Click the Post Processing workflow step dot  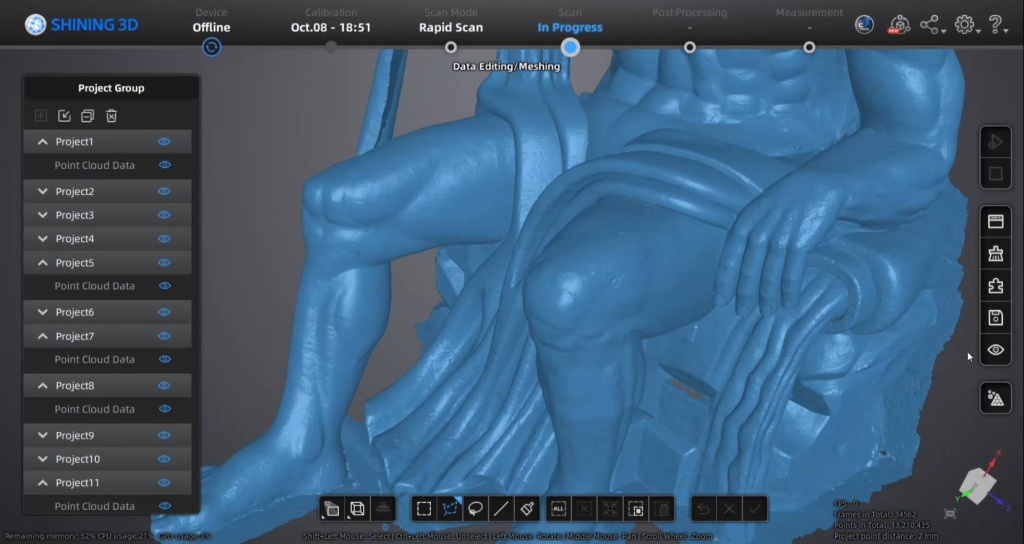pyautogui.click(x=690, y=47)
